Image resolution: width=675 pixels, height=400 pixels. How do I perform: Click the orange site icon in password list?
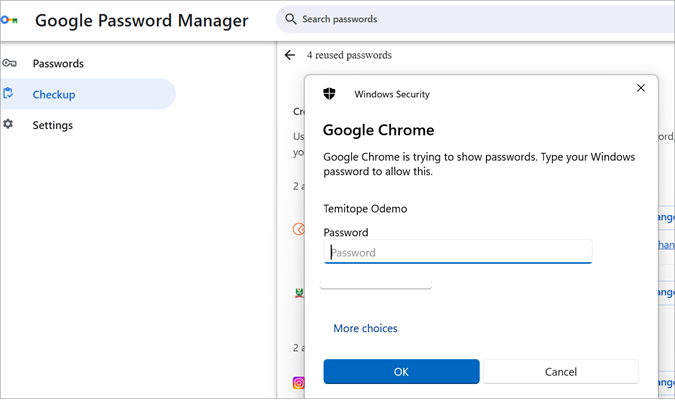tap(299, 229)
